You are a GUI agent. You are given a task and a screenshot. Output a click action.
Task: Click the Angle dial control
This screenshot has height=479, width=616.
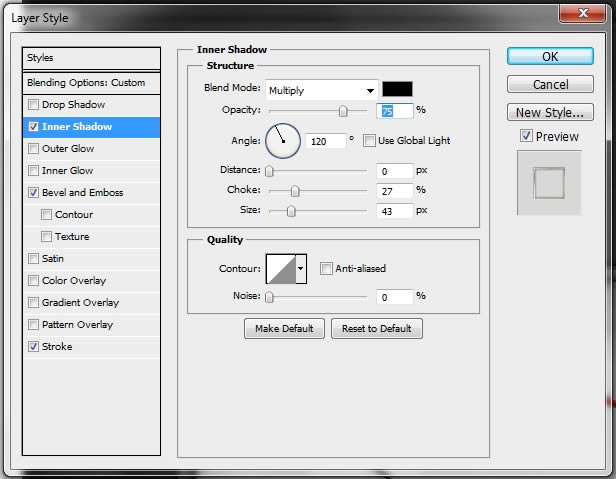coord(283,141)
